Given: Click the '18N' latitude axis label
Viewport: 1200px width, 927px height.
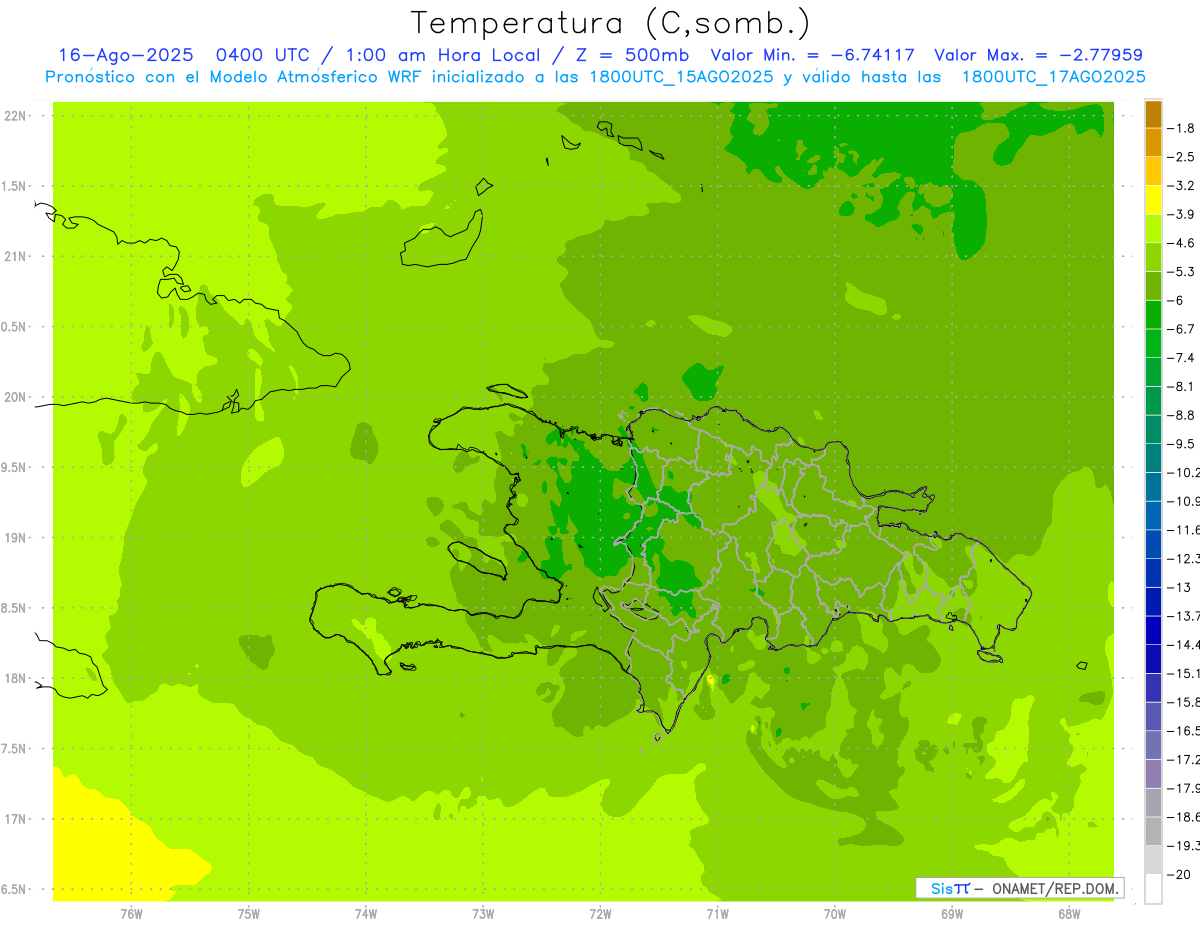Looking at the screenshot, I should pos(15,678).
